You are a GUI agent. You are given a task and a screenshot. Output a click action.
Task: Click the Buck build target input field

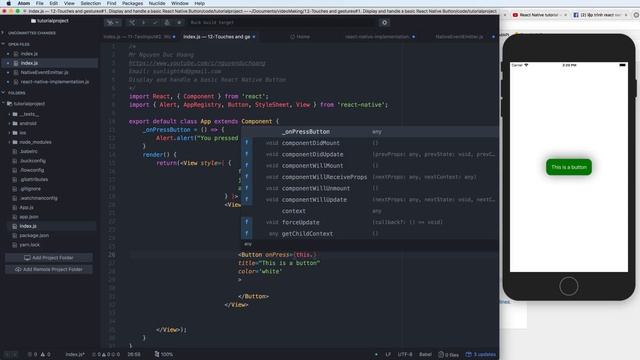coord(282,23)
